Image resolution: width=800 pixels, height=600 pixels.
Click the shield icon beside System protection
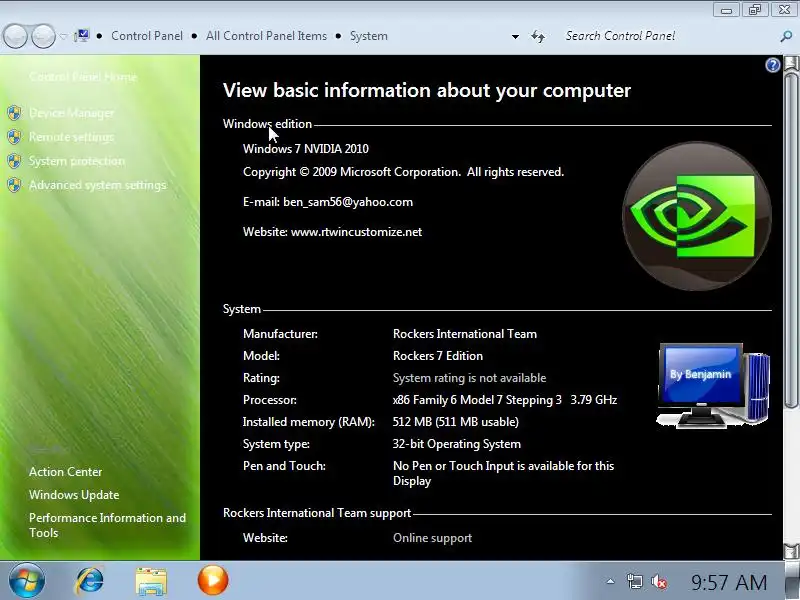[x=14, y=161]
